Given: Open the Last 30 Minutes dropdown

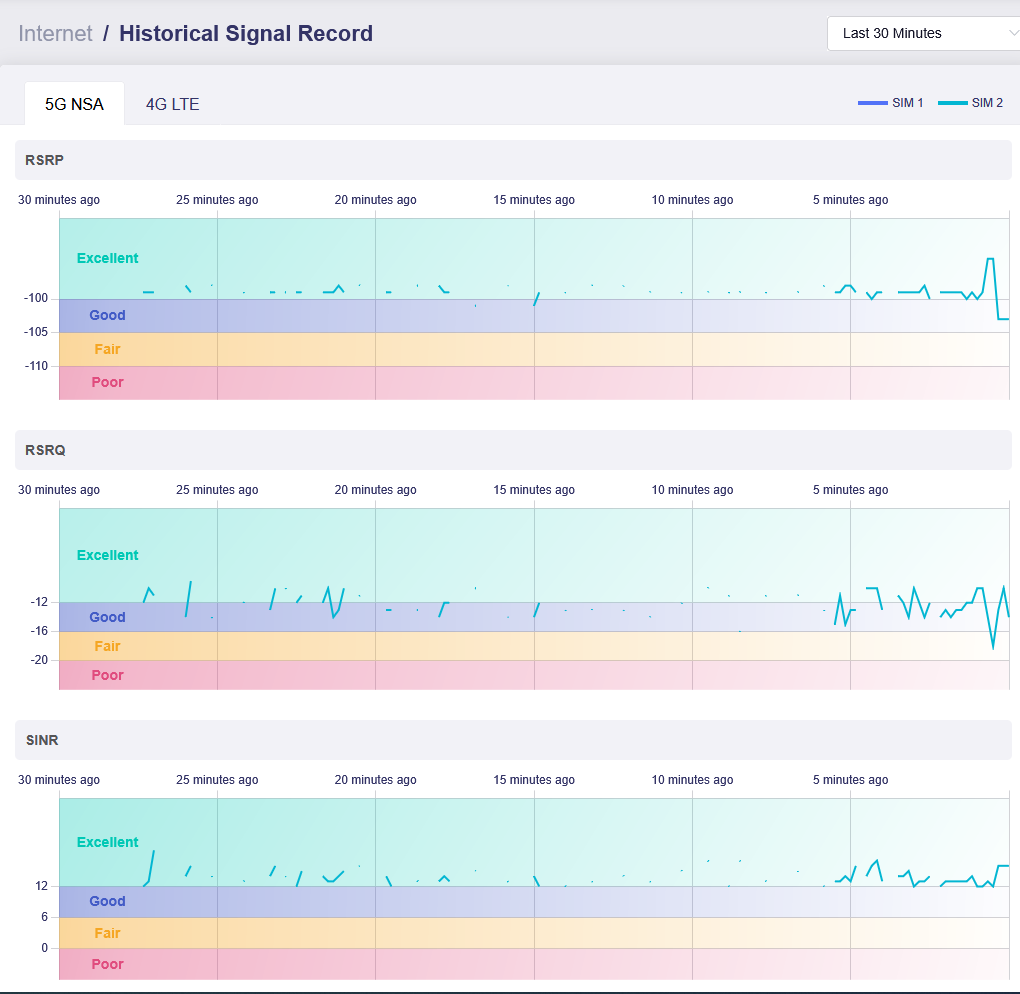Looking at the screenshot, I should (x=922, y=33).
